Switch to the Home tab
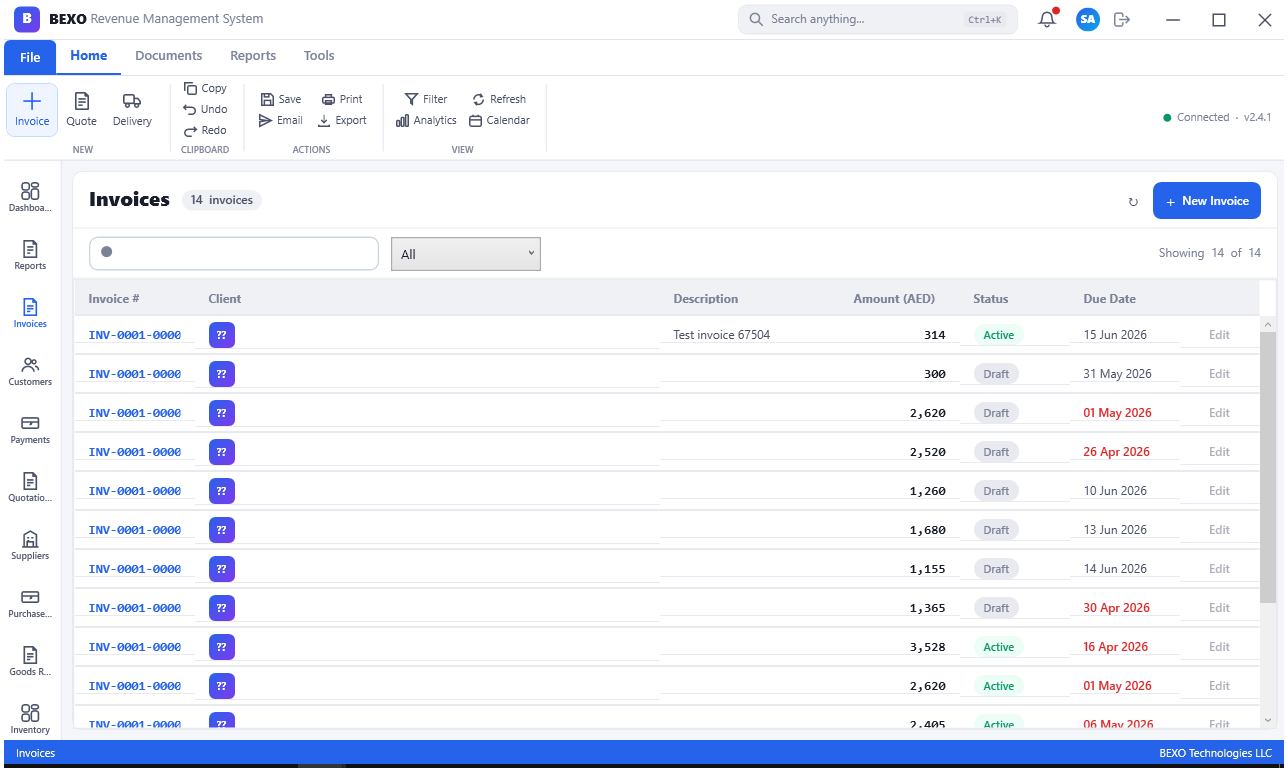Image resolution: width=1288 pixels, height=768 pixels. coord(89,56)
